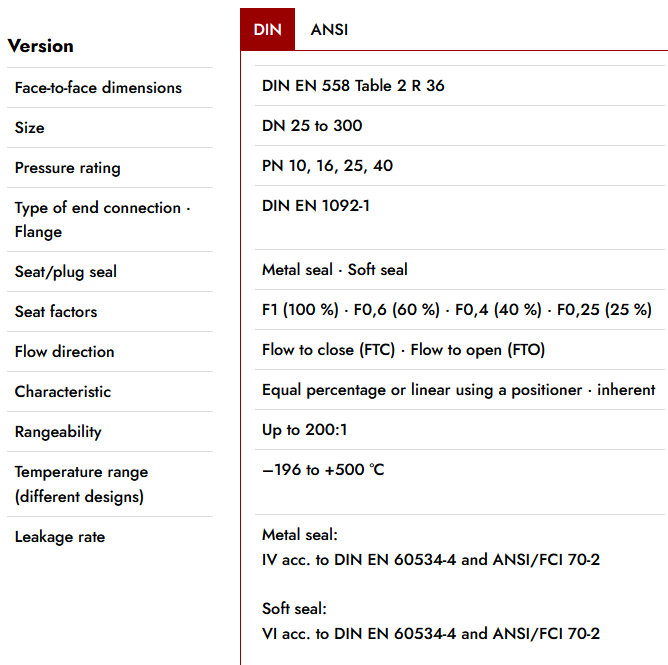Click the −196 to +500 °C temperature value
The height and width of the screenshot is (665, 668).
pos(323,470)
